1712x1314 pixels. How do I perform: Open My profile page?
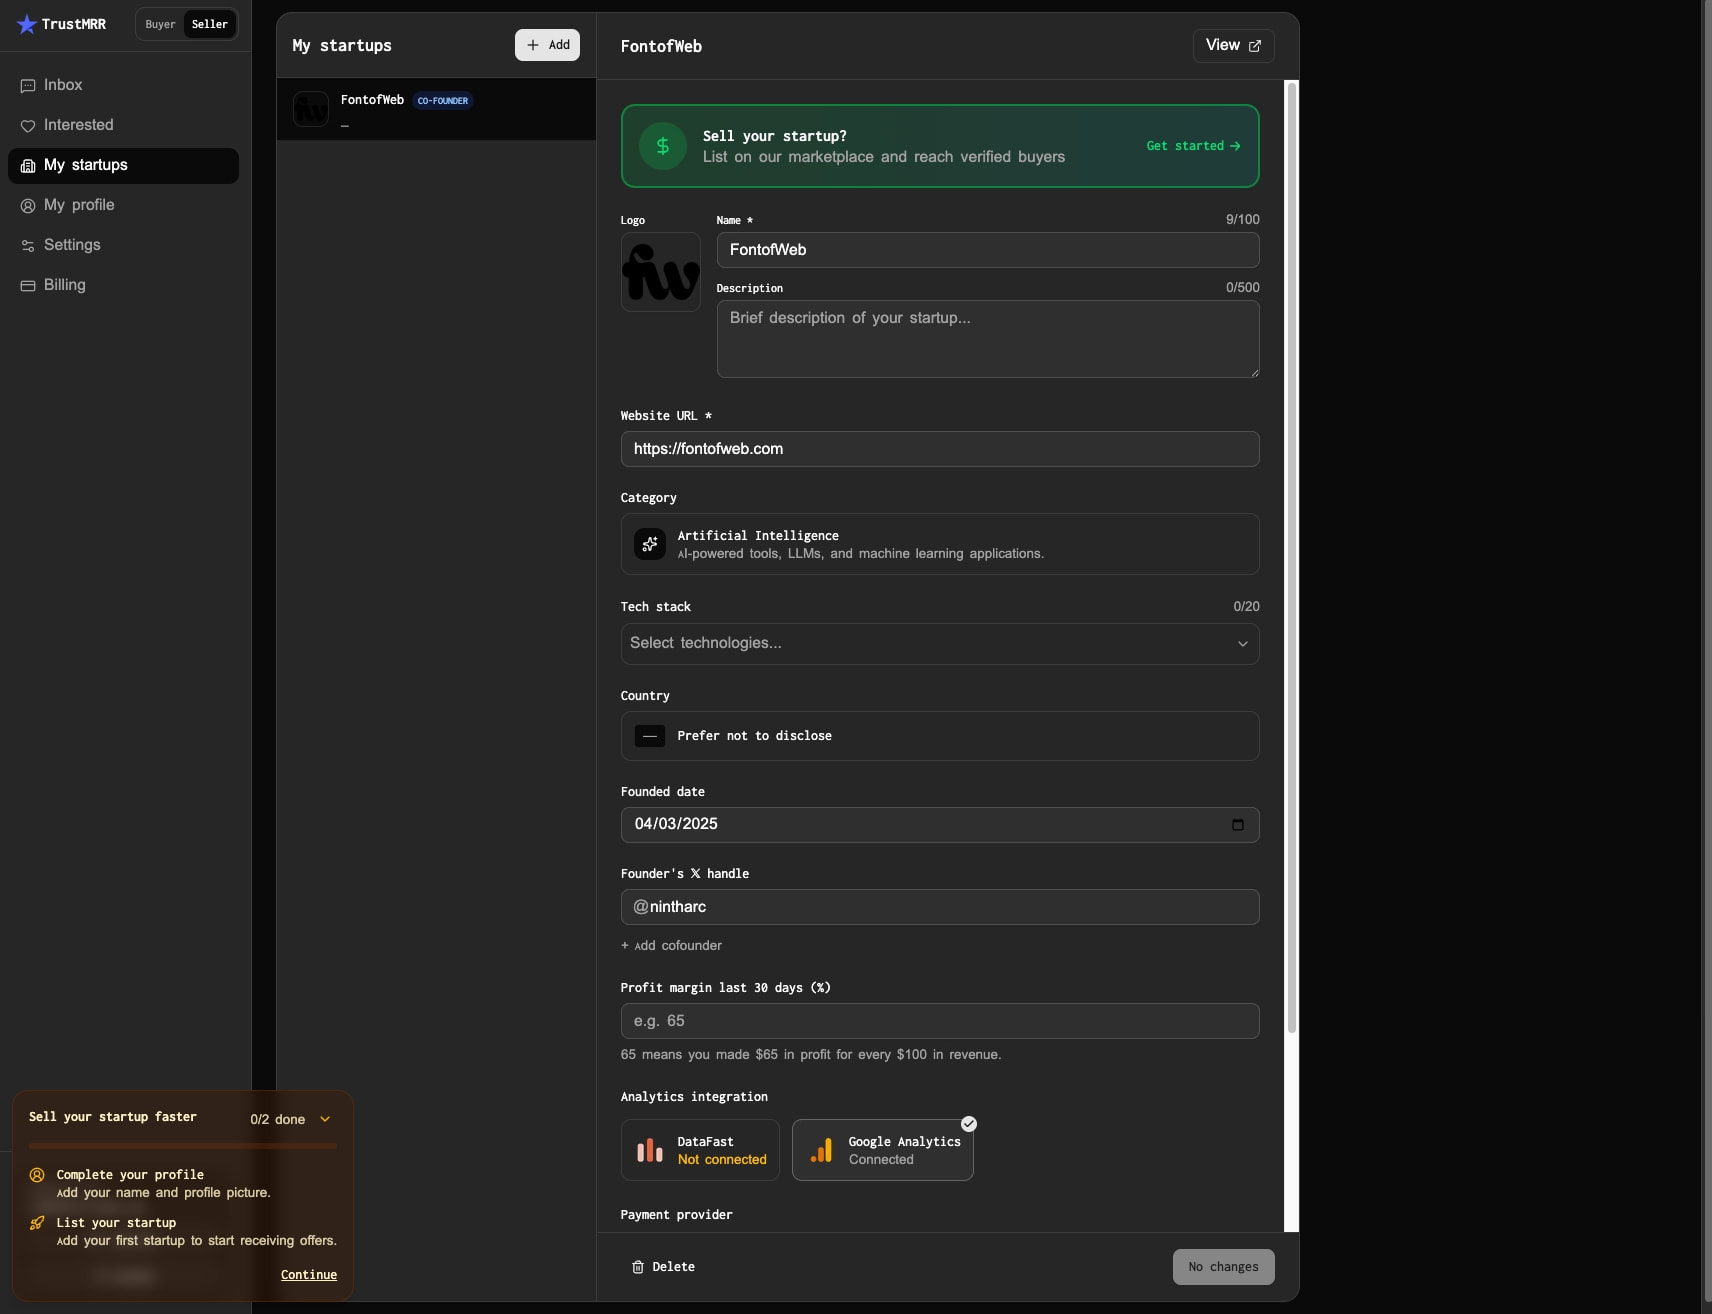pos(123,206)
